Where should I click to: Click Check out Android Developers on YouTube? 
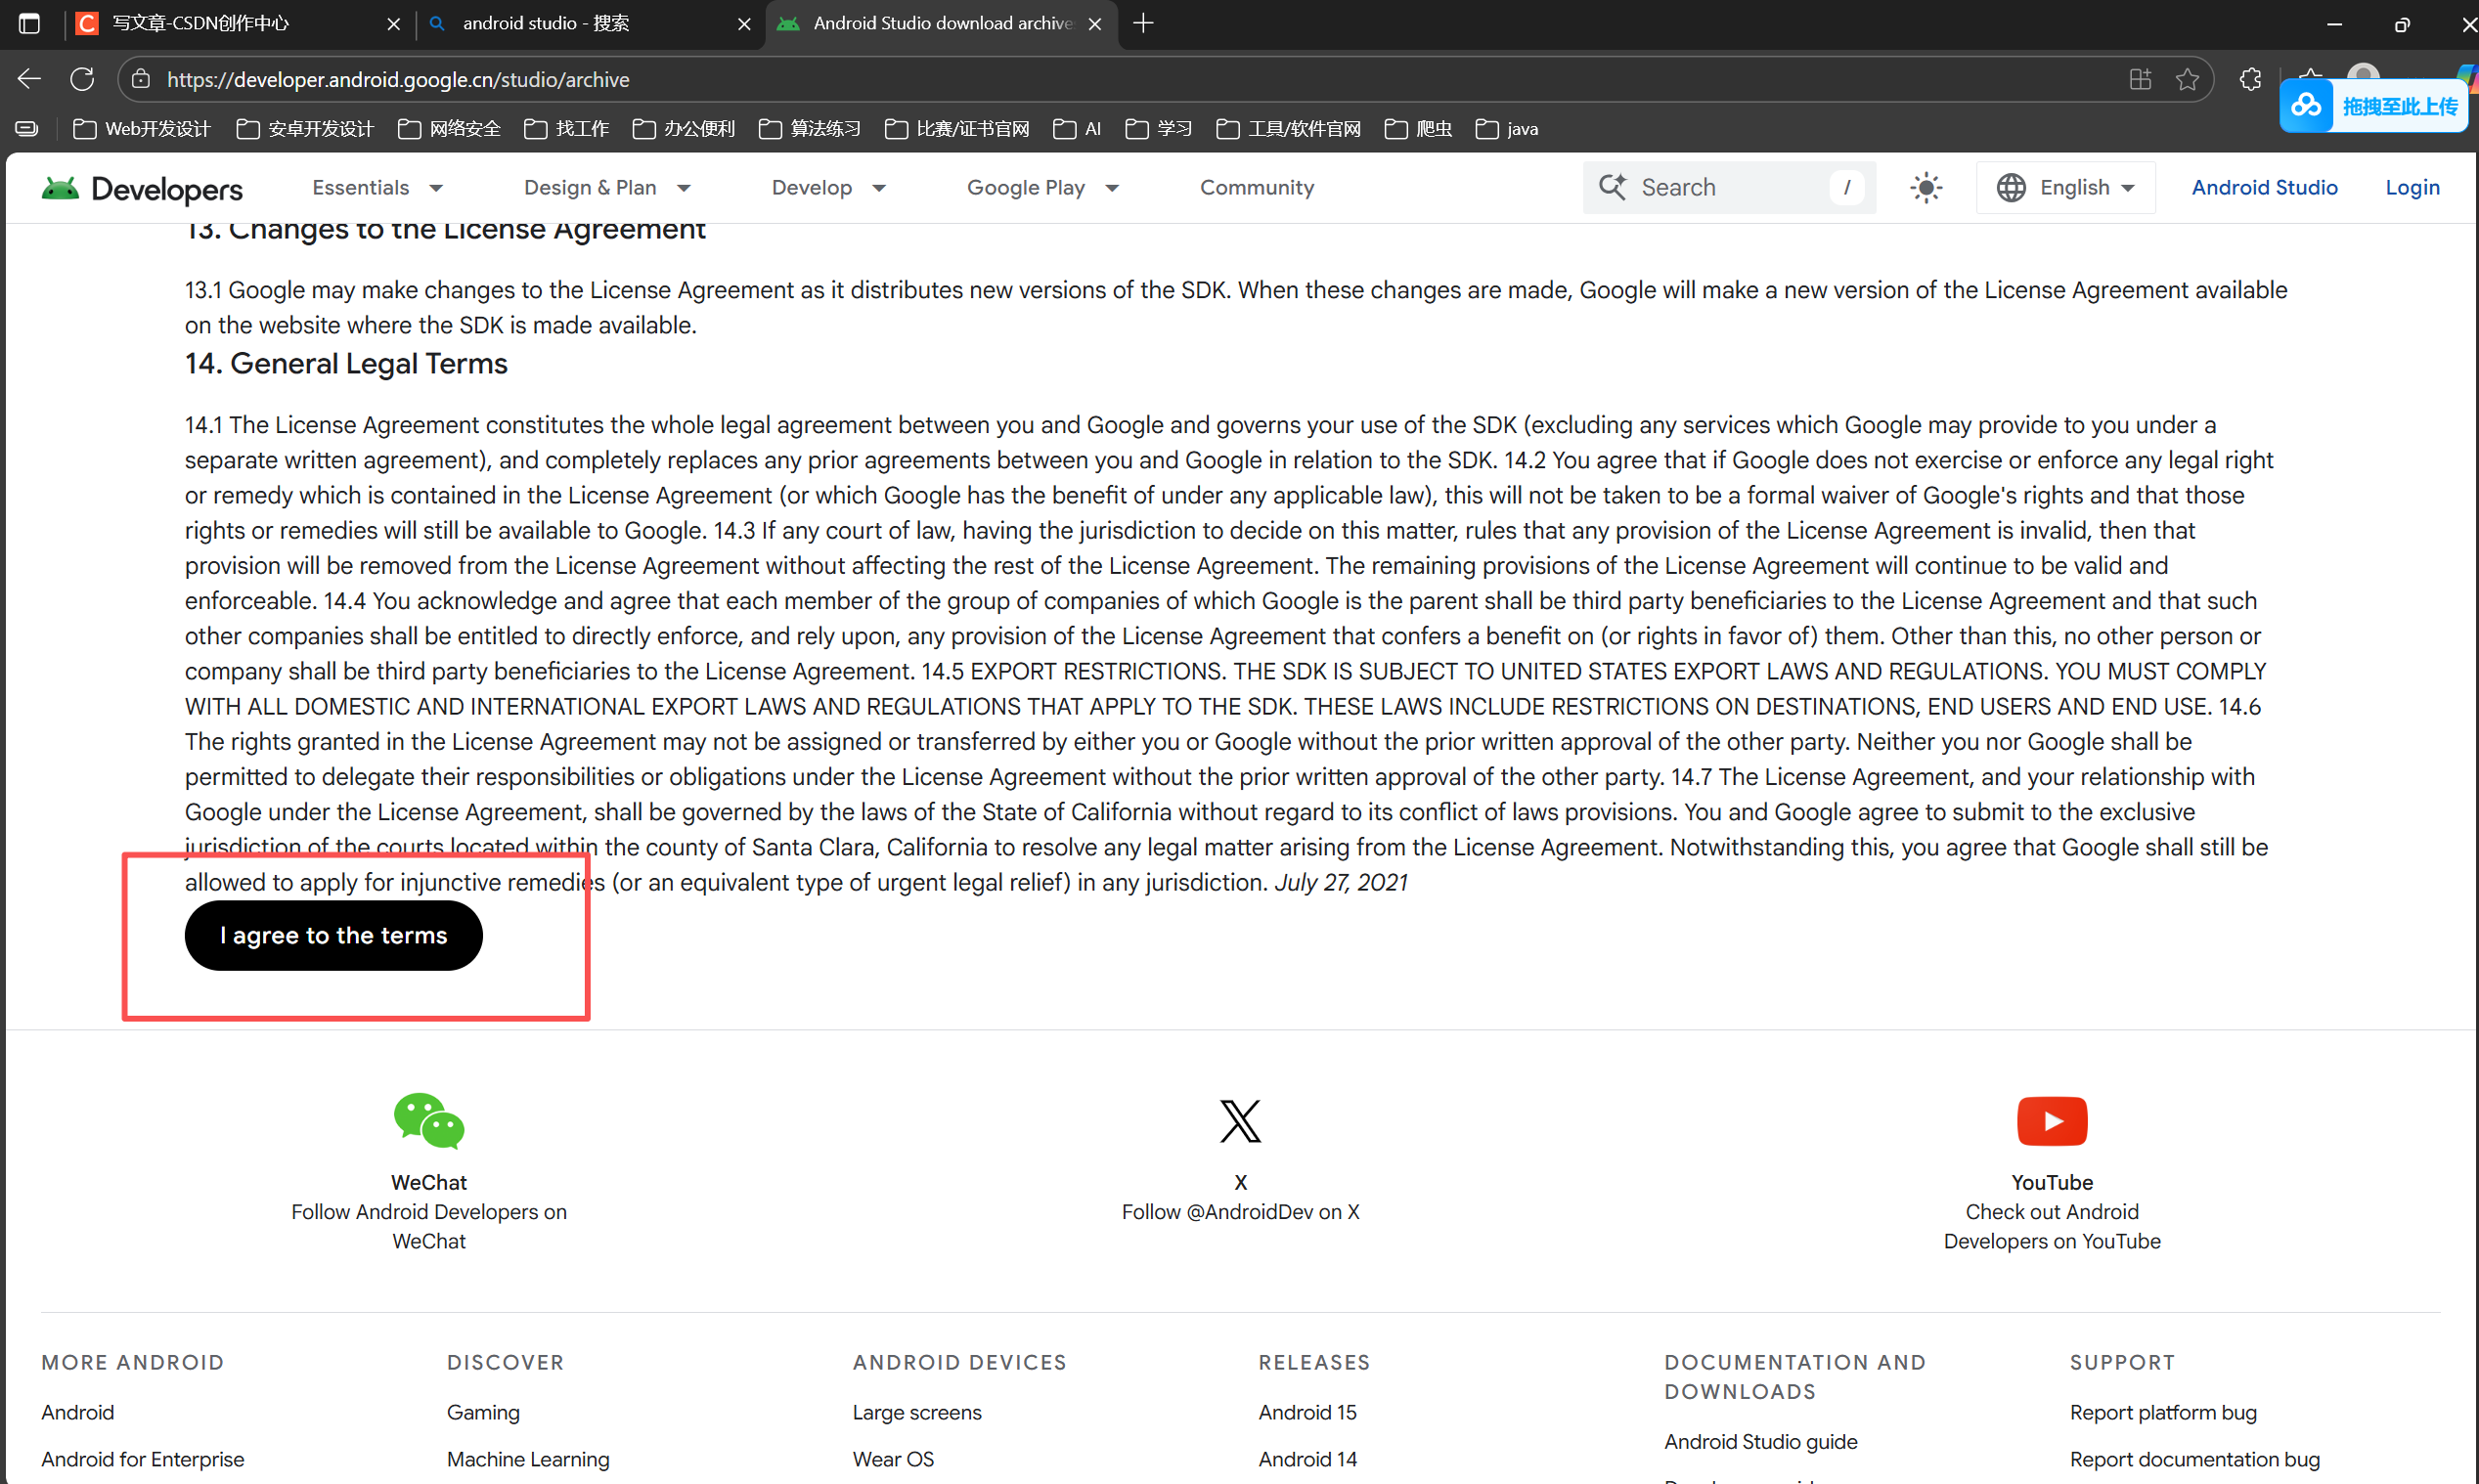[2052, 1227]
